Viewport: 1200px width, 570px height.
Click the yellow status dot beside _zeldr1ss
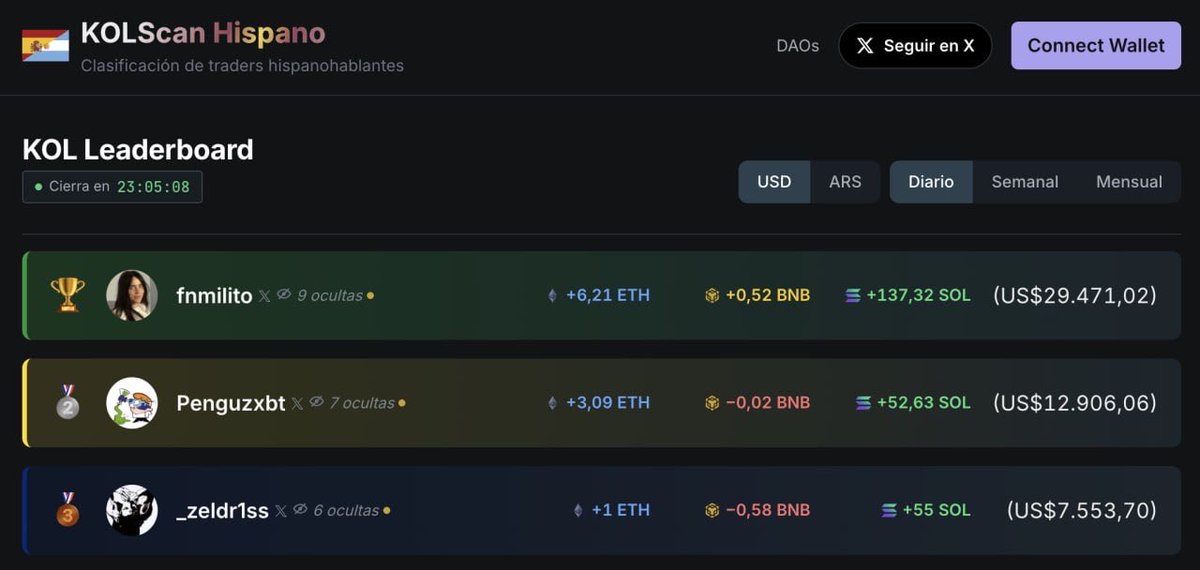(x=386, y=510)
